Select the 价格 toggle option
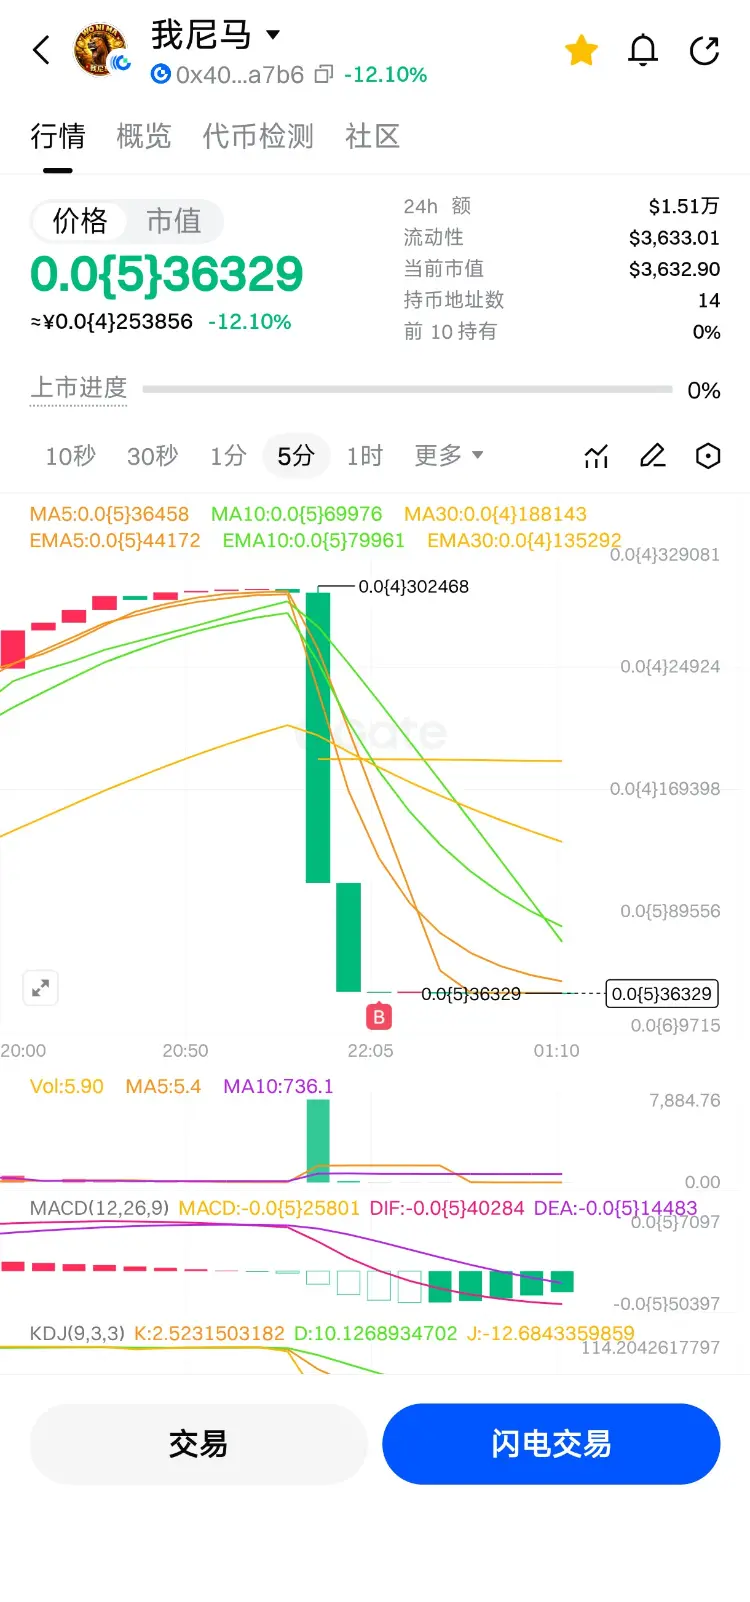The height and width of the screenshot is (1602, 750). (x=80, y=221)
